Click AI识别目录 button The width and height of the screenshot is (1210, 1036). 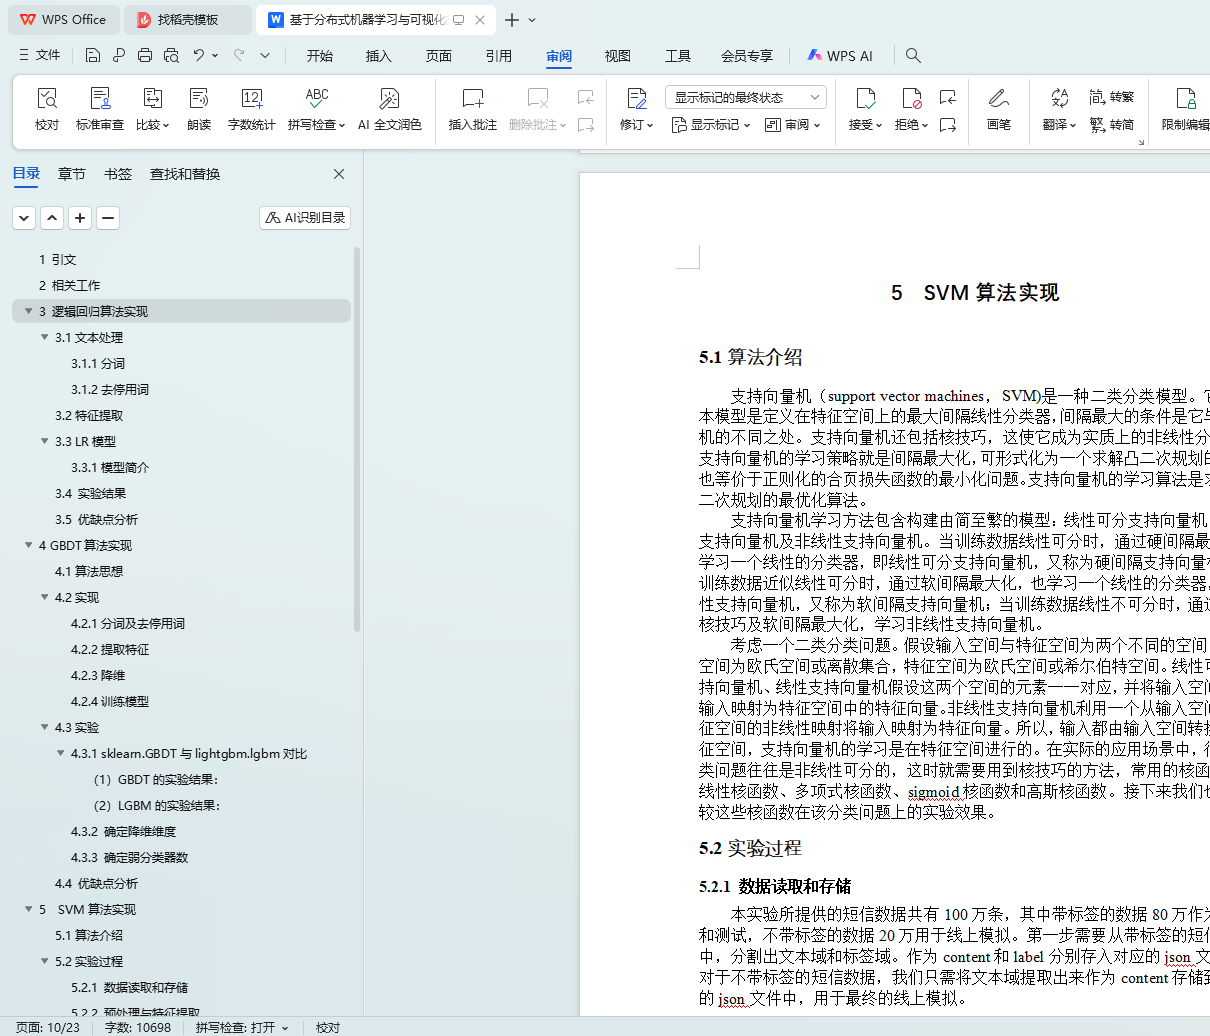click(305, 217)
